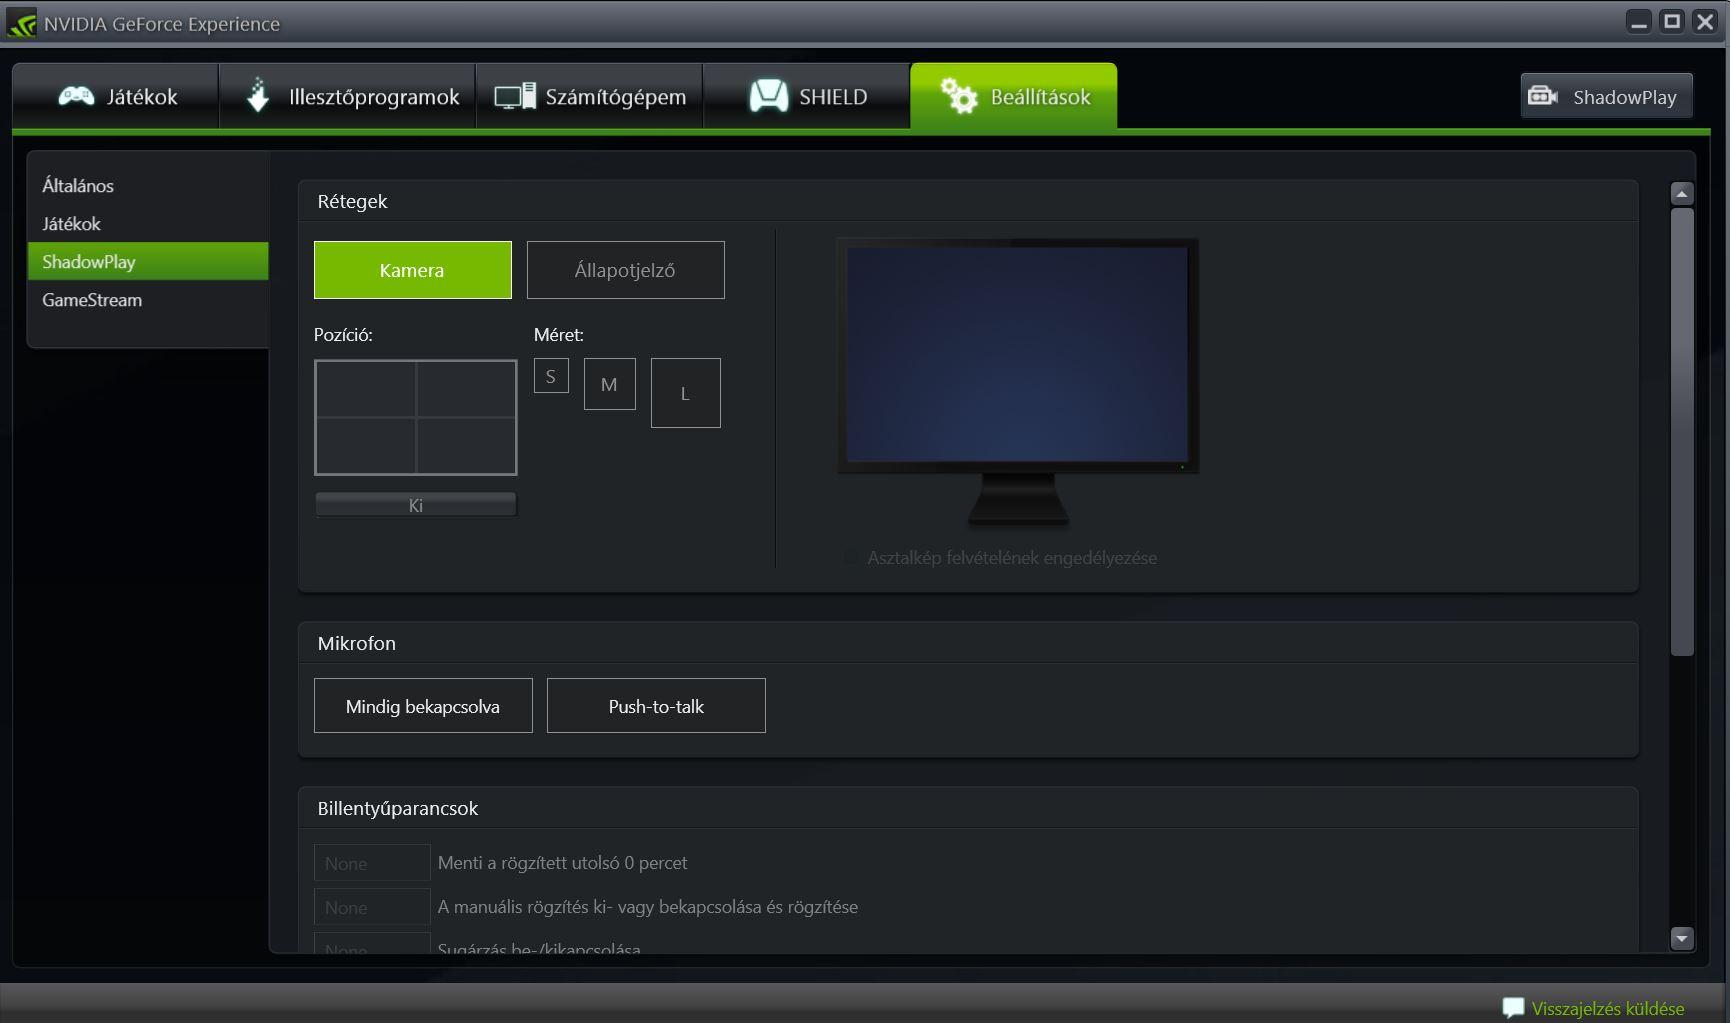The image size is (1730, 1023).
Task: Click the Mikrofon section header
Action: pyautogui.click(x=357, y=643)
